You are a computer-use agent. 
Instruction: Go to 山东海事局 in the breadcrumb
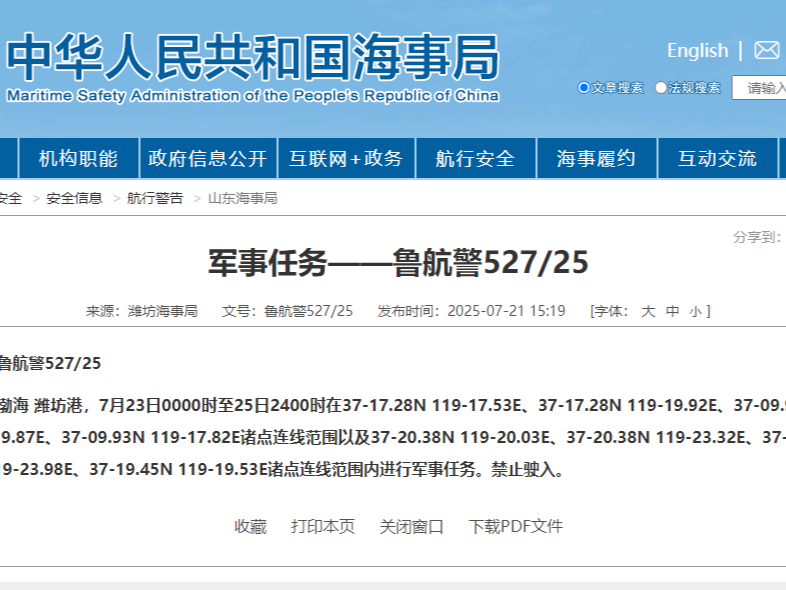pos(242,198)
